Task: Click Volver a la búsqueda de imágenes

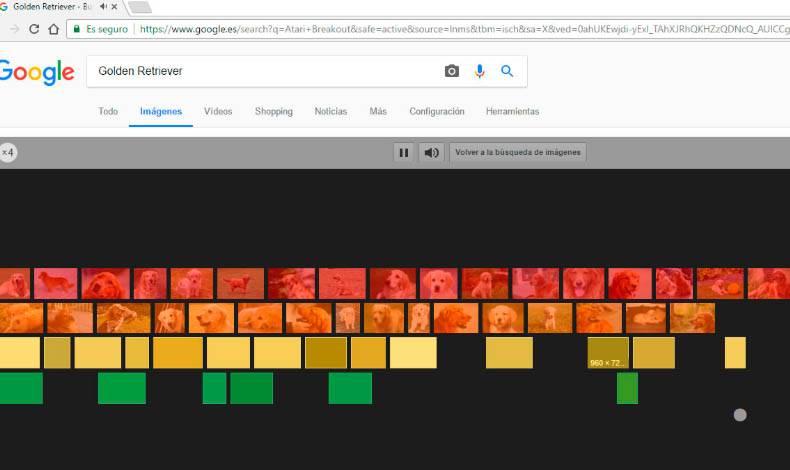Action: point(517,152)
